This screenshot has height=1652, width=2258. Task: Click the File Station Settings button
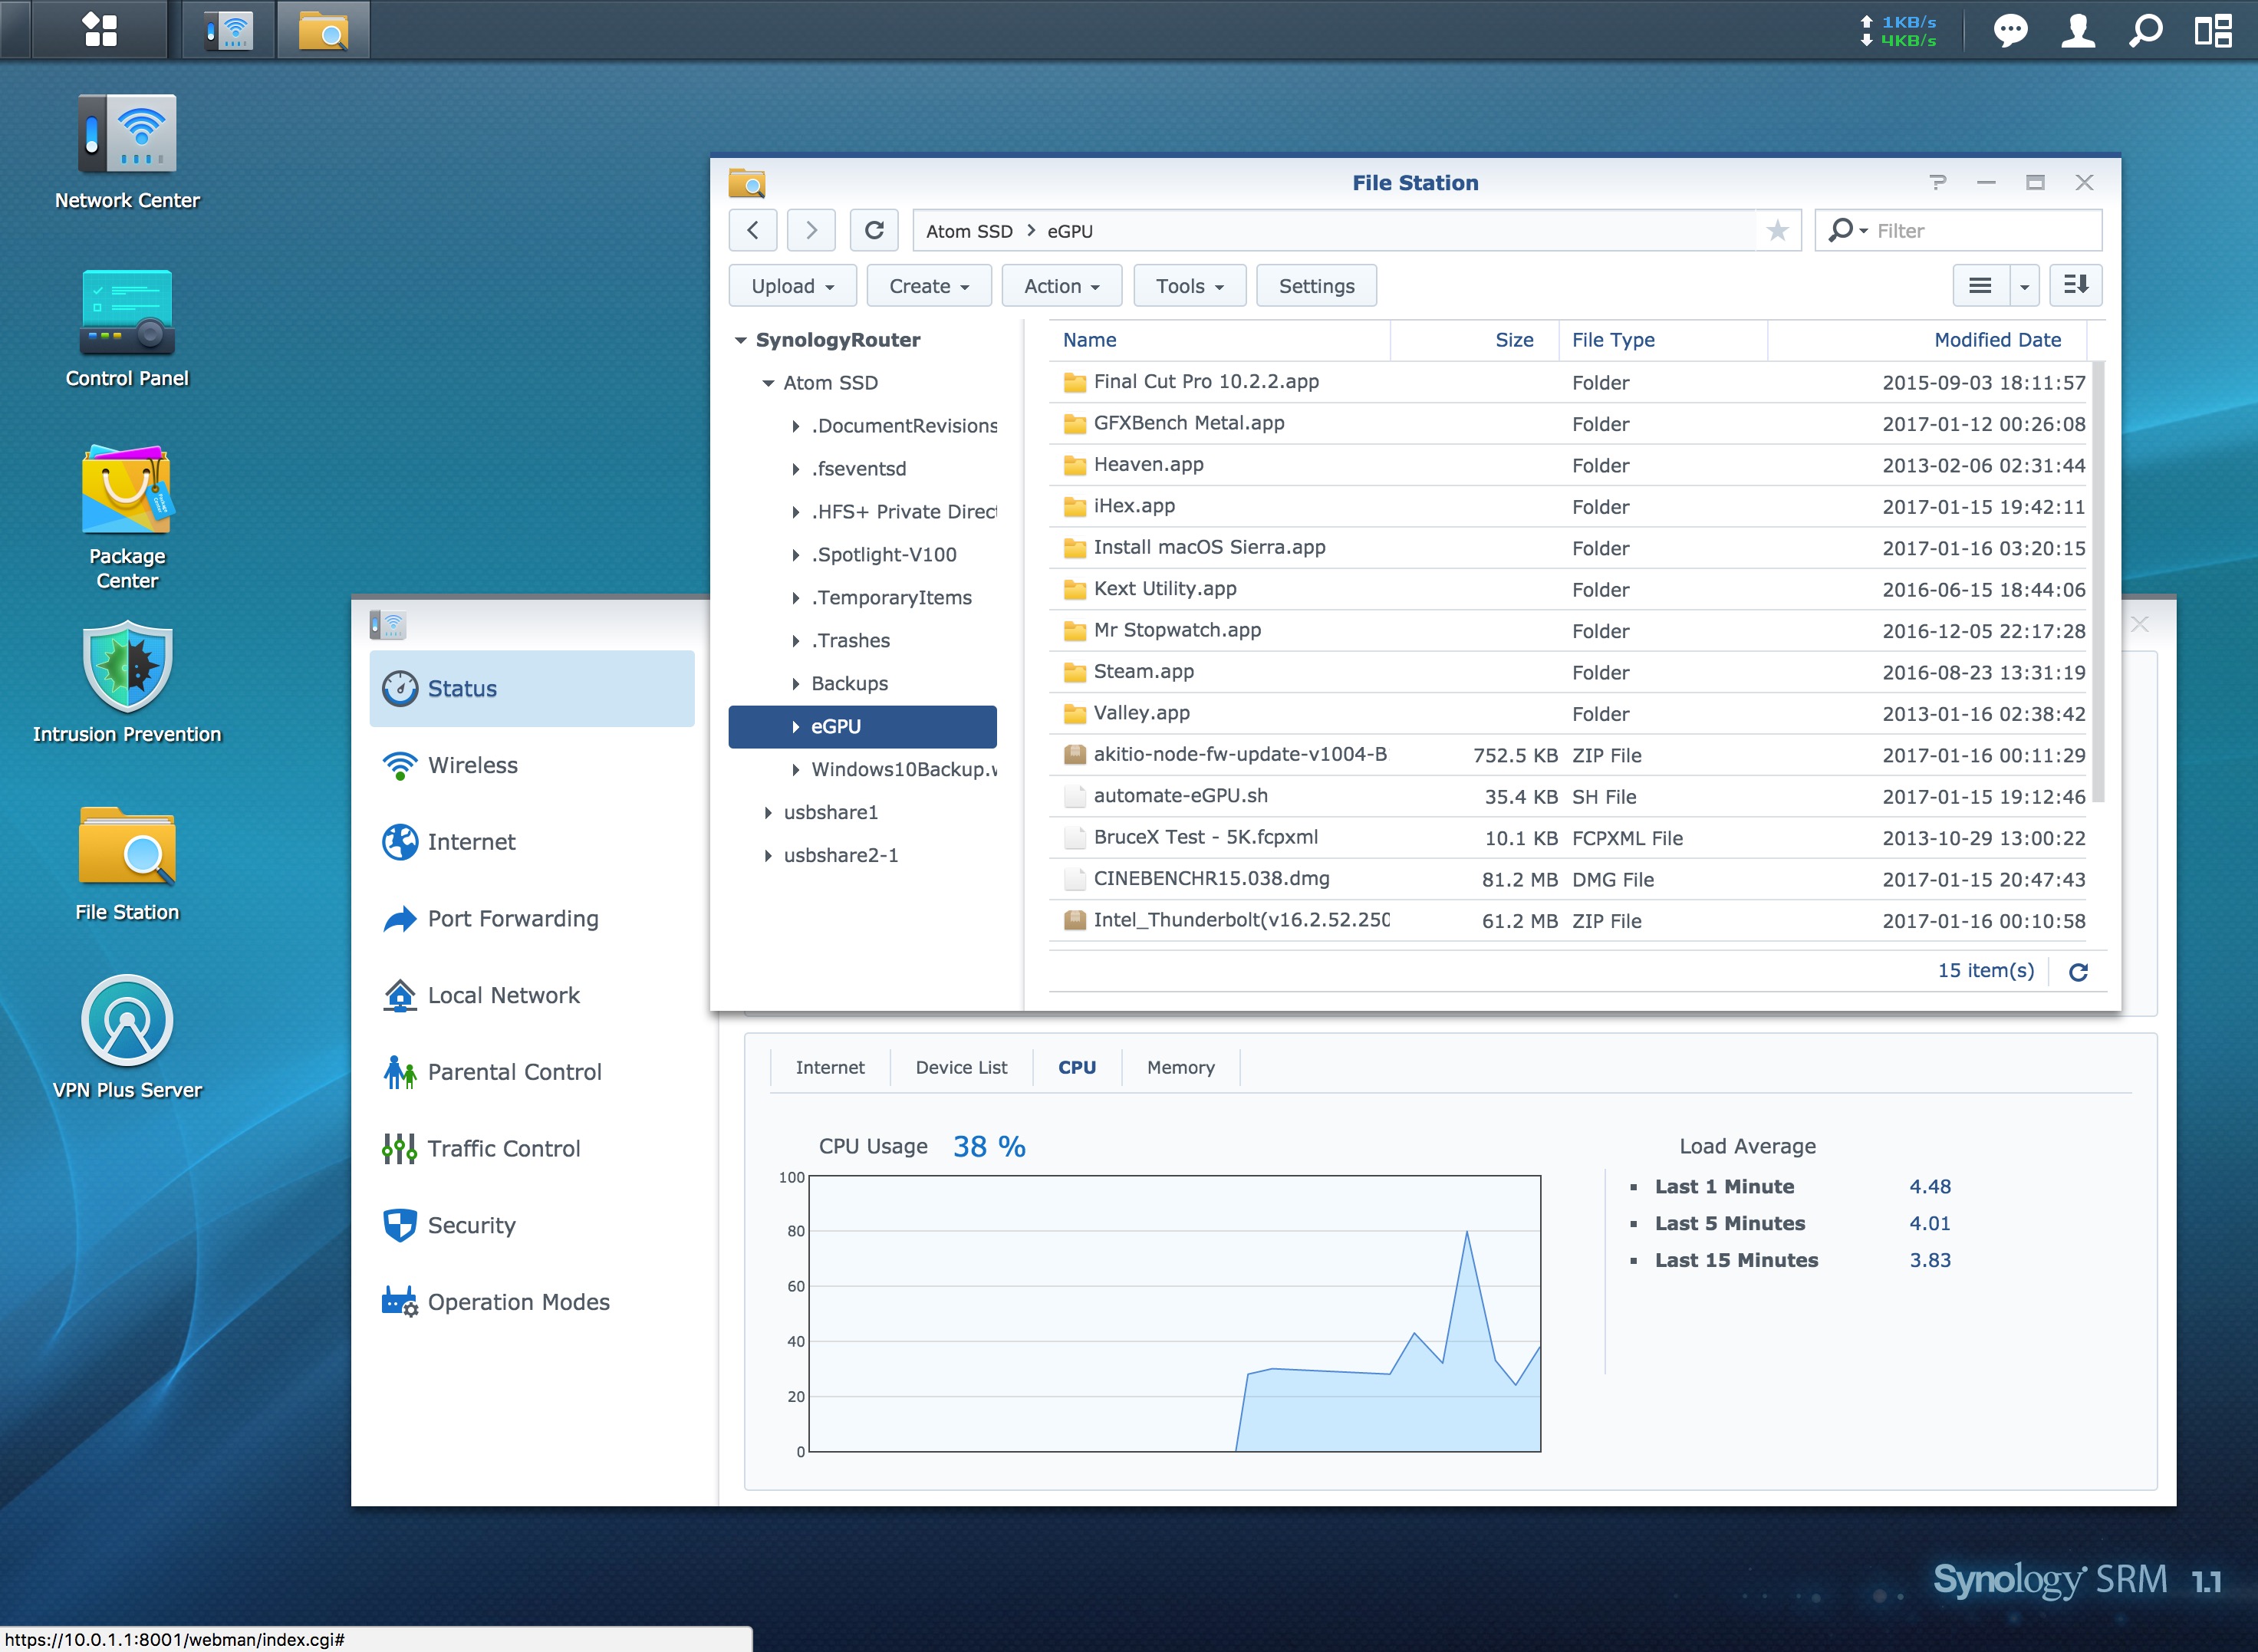[1316, 286]
